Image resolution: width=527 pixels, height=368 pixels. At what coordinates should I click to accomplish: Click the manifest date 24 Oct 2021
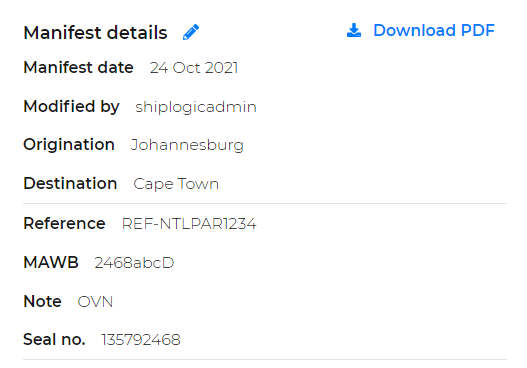pyautogui.click(x=194, y=68)
